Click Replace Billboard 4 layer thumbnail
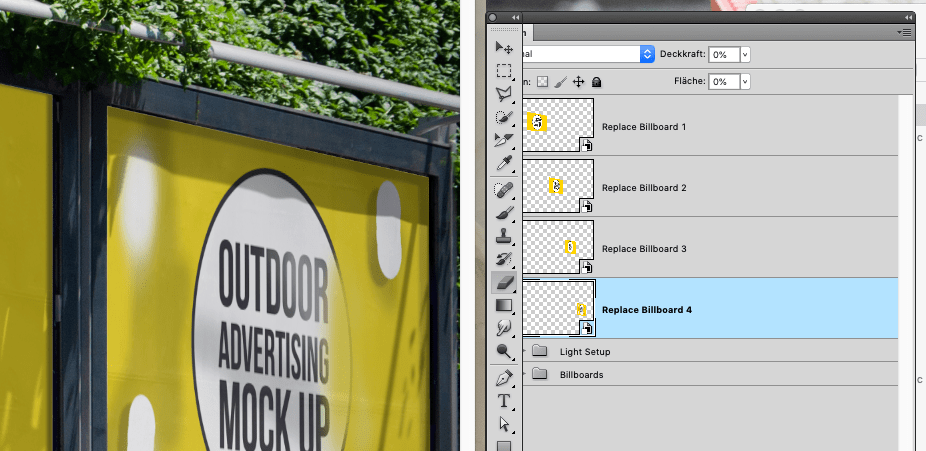 coord(558,308)
